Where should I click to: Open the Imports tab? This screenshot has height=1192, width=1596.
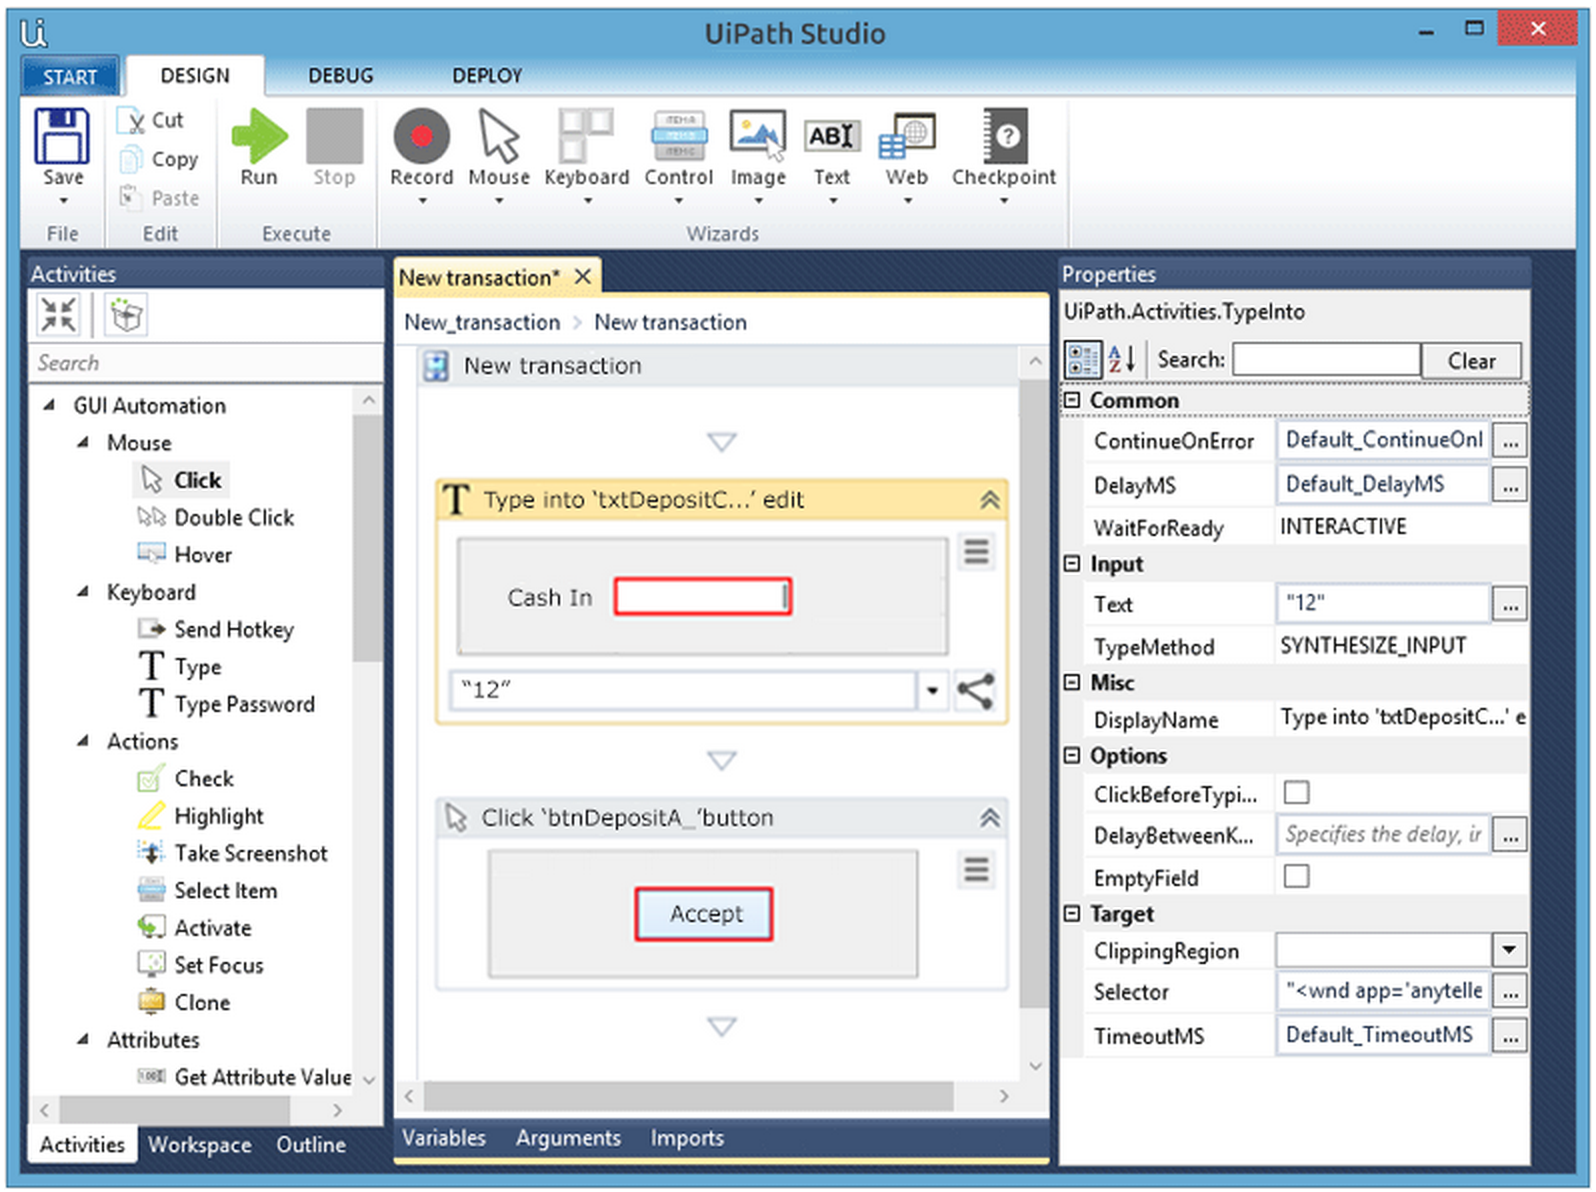click(687, 1138)
